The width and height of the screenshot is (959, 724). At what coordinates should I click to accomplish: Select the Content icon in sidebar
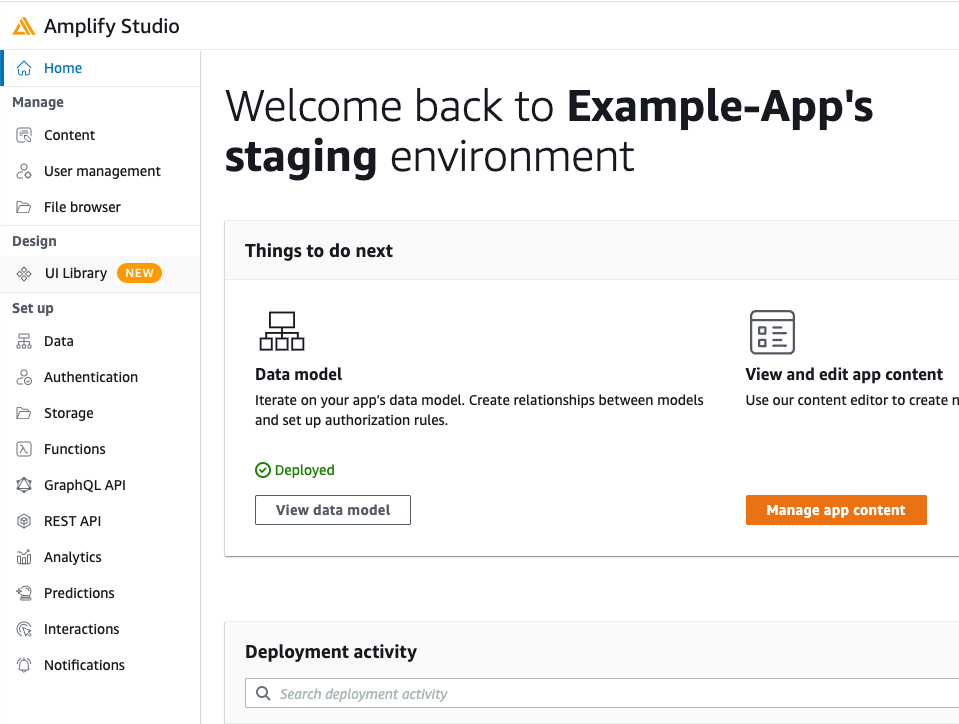[22, 135]
